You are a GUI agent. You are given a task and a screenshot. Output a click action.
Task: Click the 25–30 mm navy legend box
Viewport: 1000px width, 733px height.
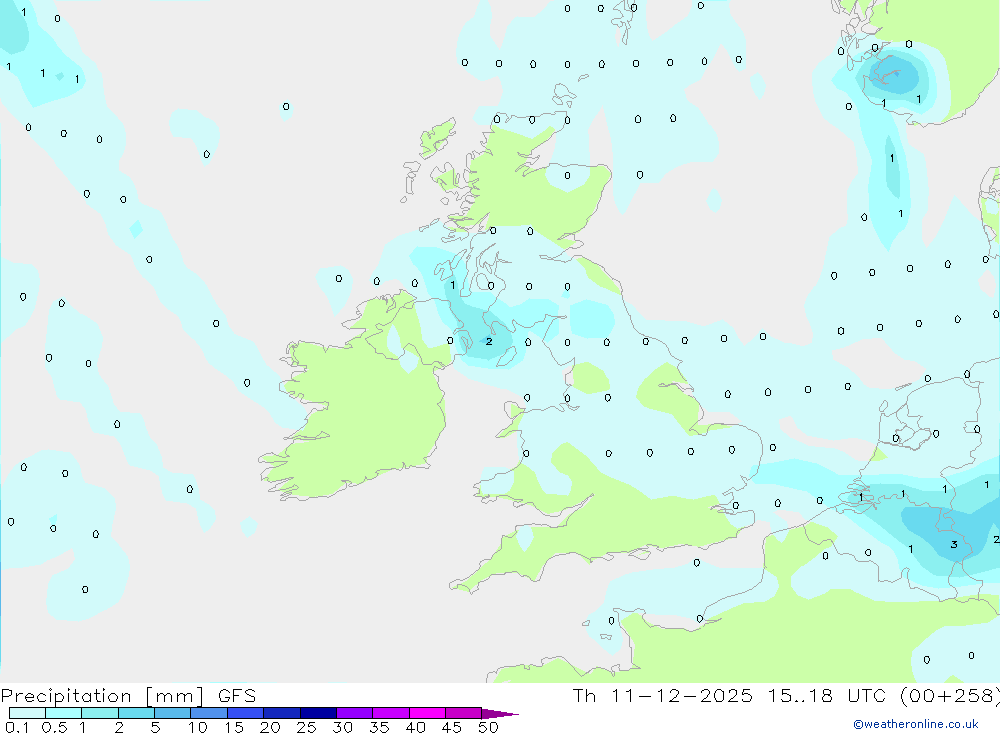[318, 713]
